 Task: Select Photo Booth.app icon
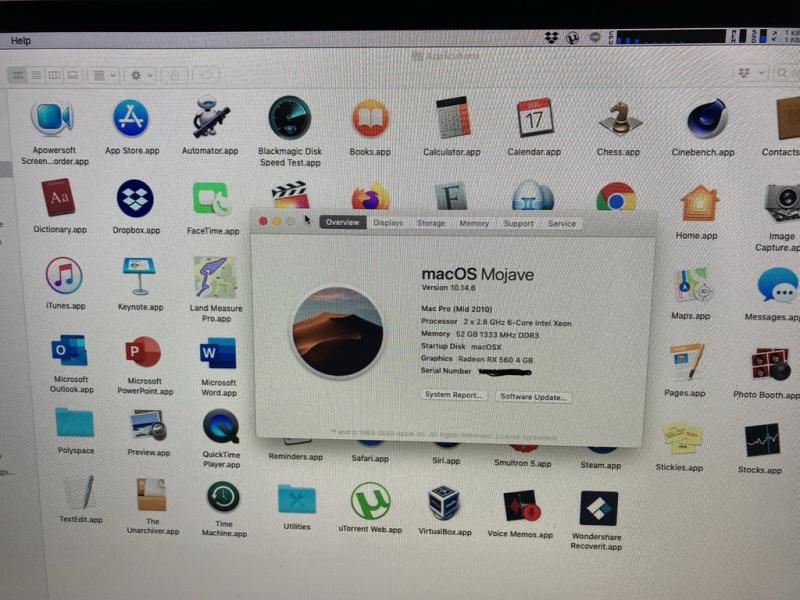click(x=769, y=364)
